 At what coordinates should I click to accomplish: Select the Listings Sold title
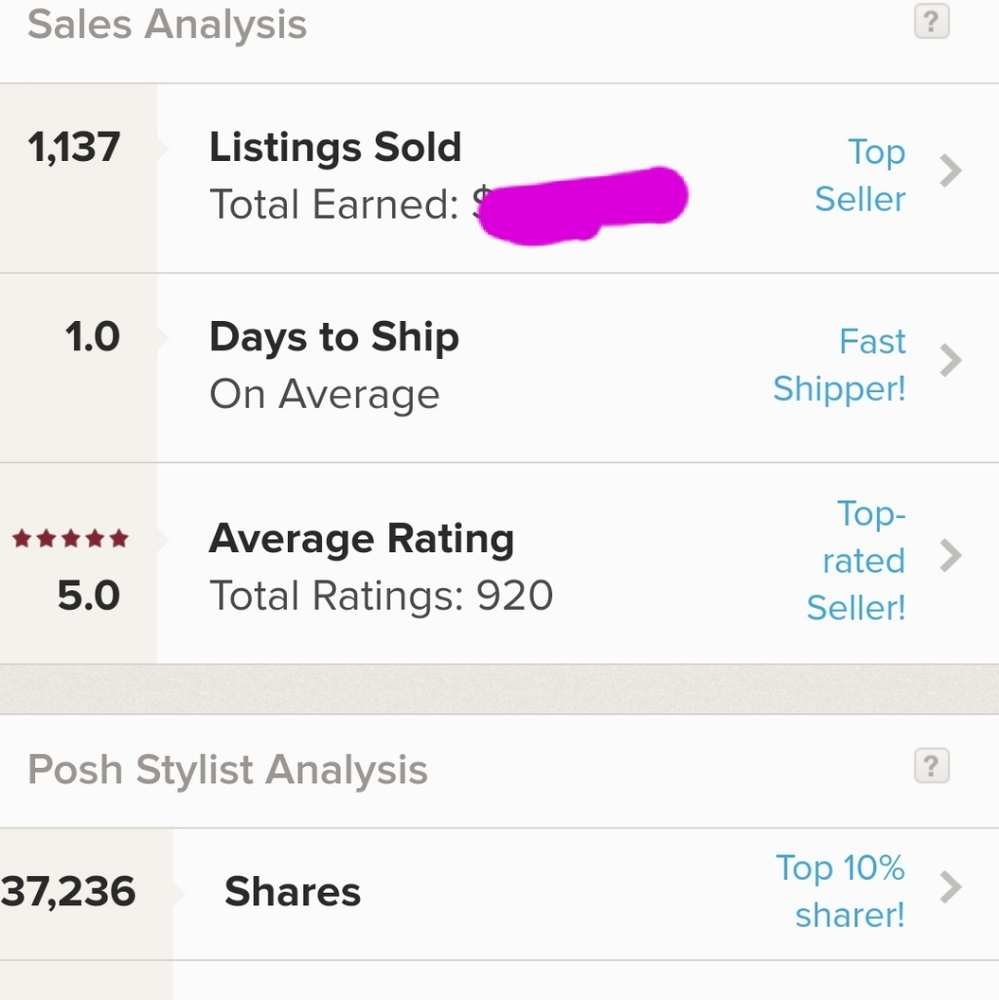[335, 148]
